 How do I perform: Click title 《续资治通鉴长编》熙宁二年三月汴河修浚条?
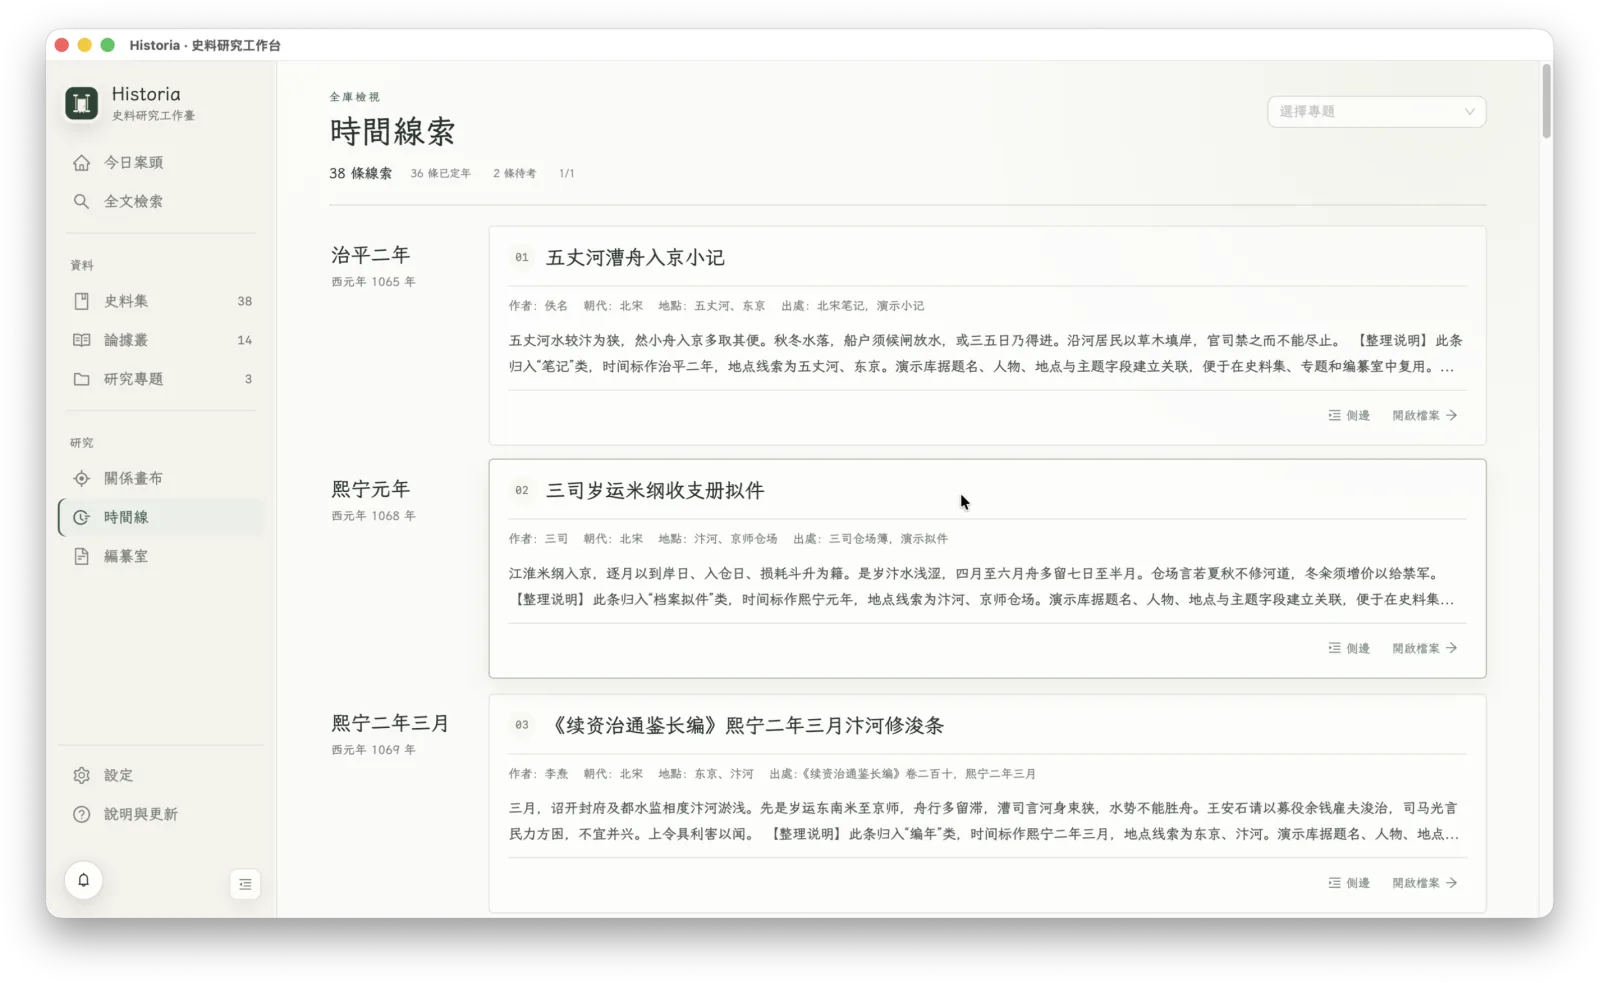(x=746, y=726)
